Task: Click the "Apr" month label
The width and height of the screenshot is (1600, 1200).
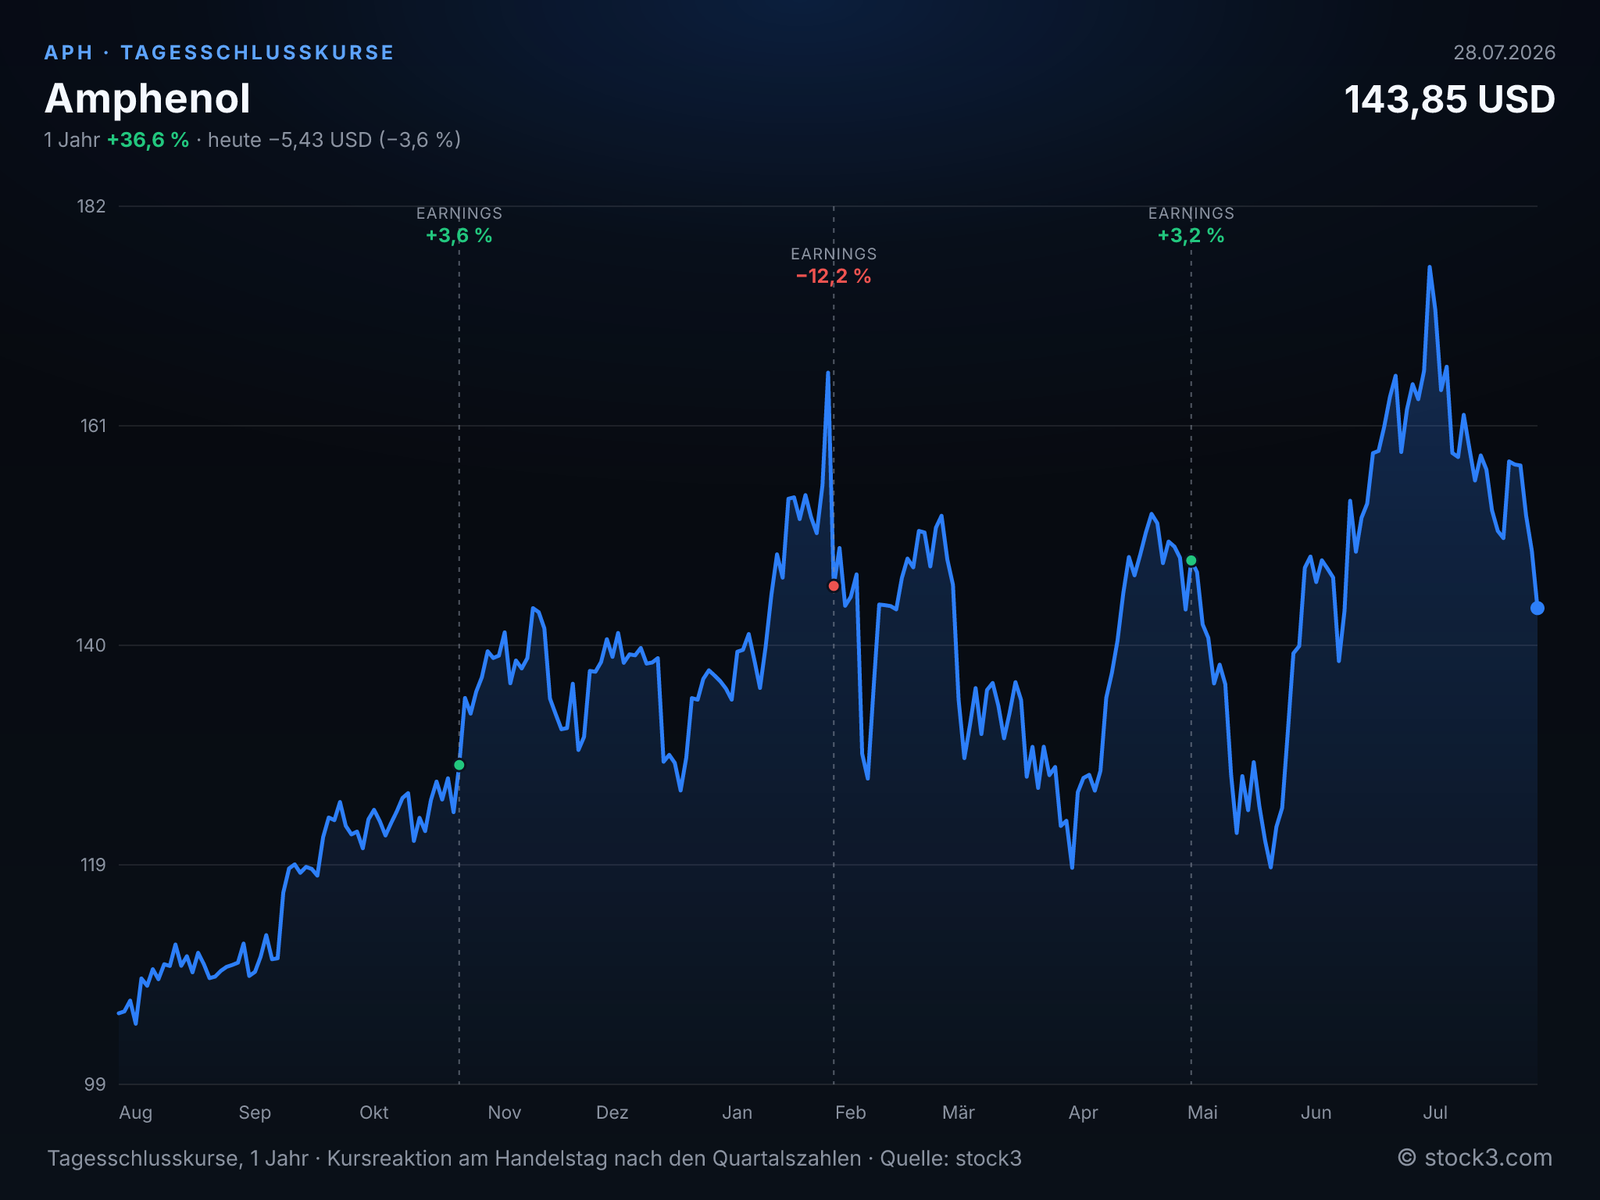Action: pos(1083,1113)
